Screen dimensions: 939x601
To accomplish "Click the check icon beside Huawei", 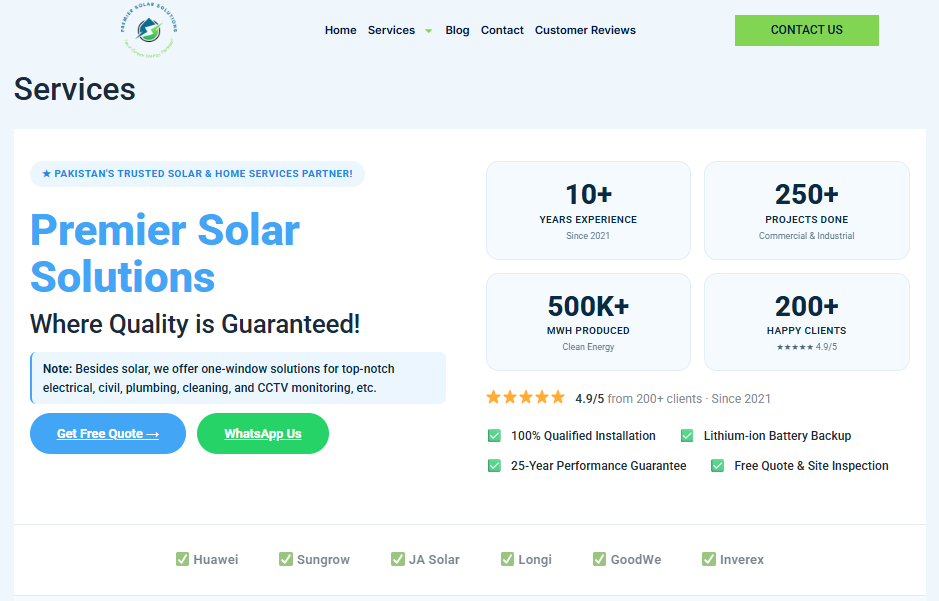I will click(x=183, y=559).
